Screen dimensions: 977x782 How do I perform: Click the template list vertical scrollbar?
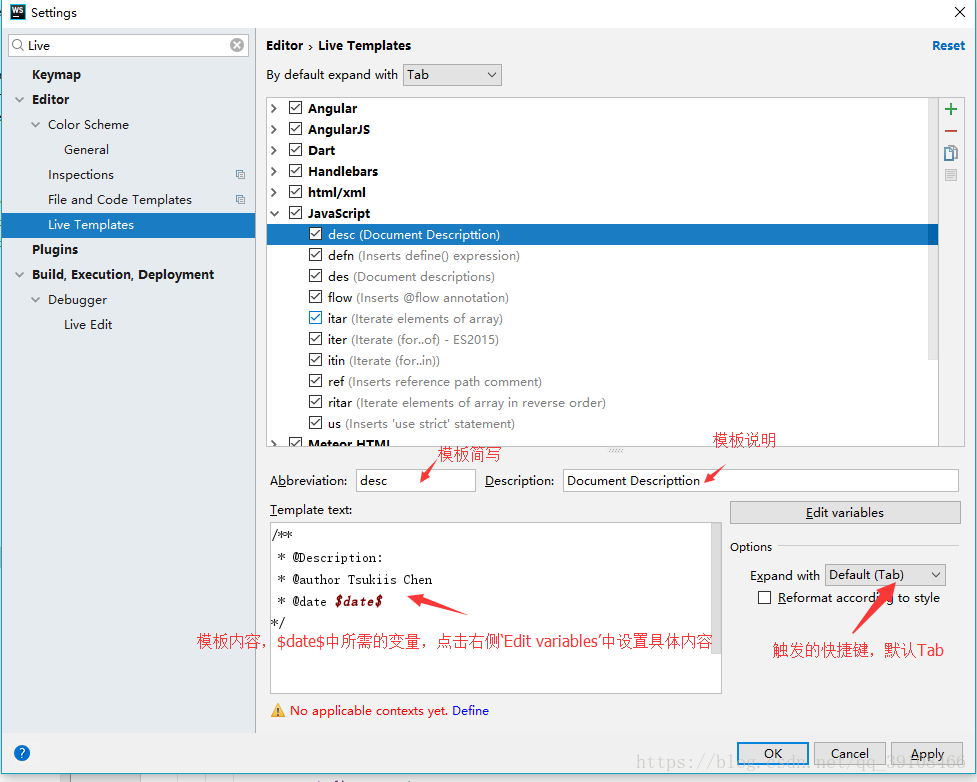tap(932, 229)
